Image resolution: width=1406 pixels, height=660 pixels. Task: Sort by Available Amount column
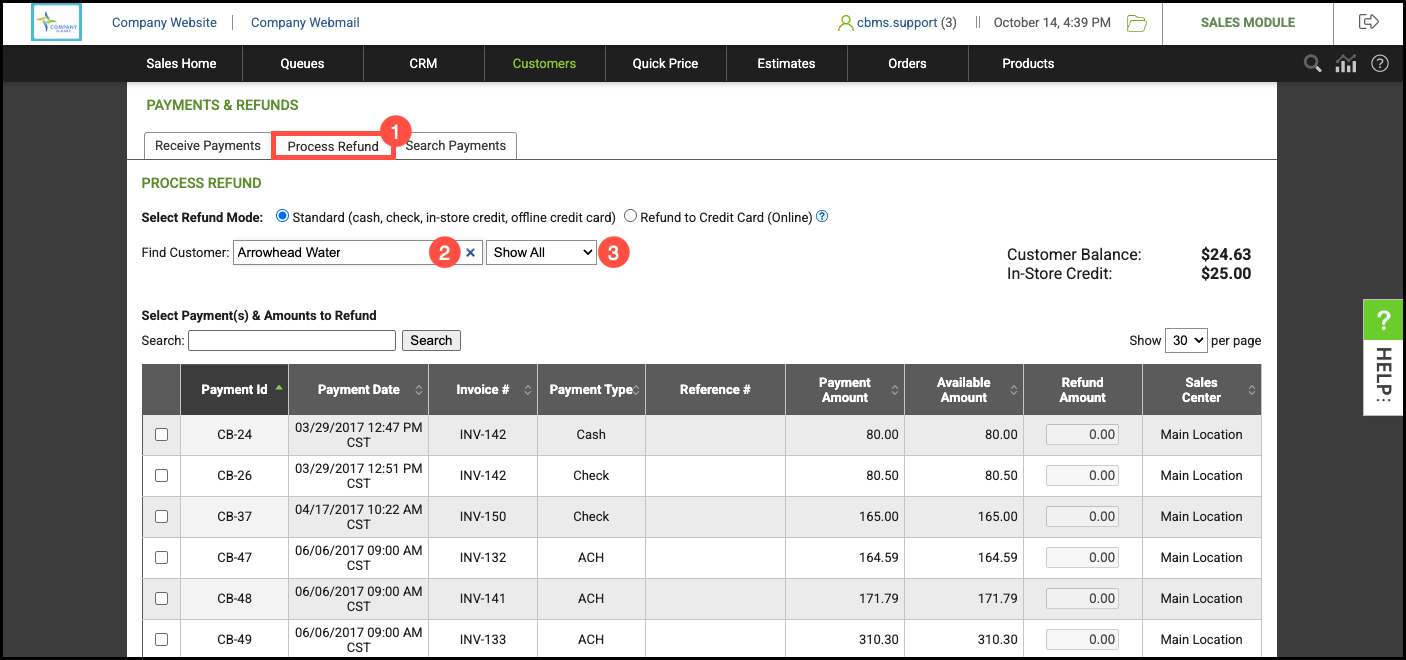tap(964, 390)
